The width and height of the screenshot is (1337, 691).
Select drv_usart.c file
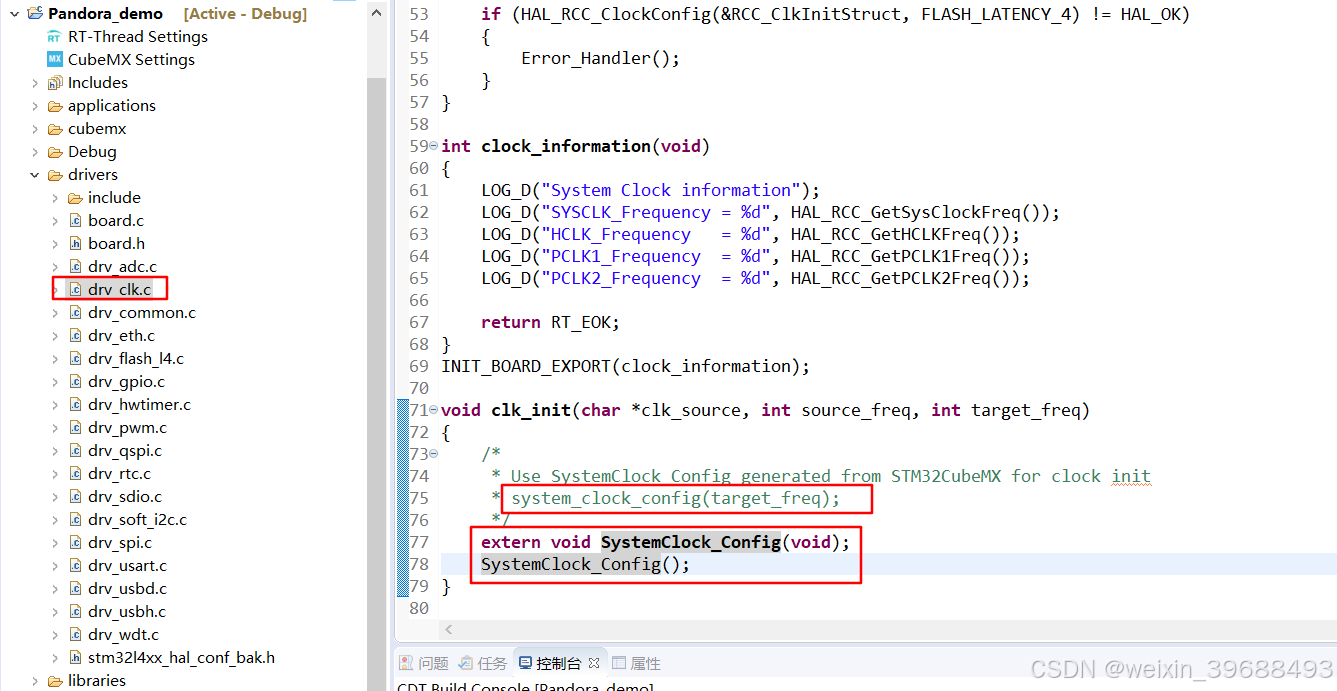[x=127, y=566]
